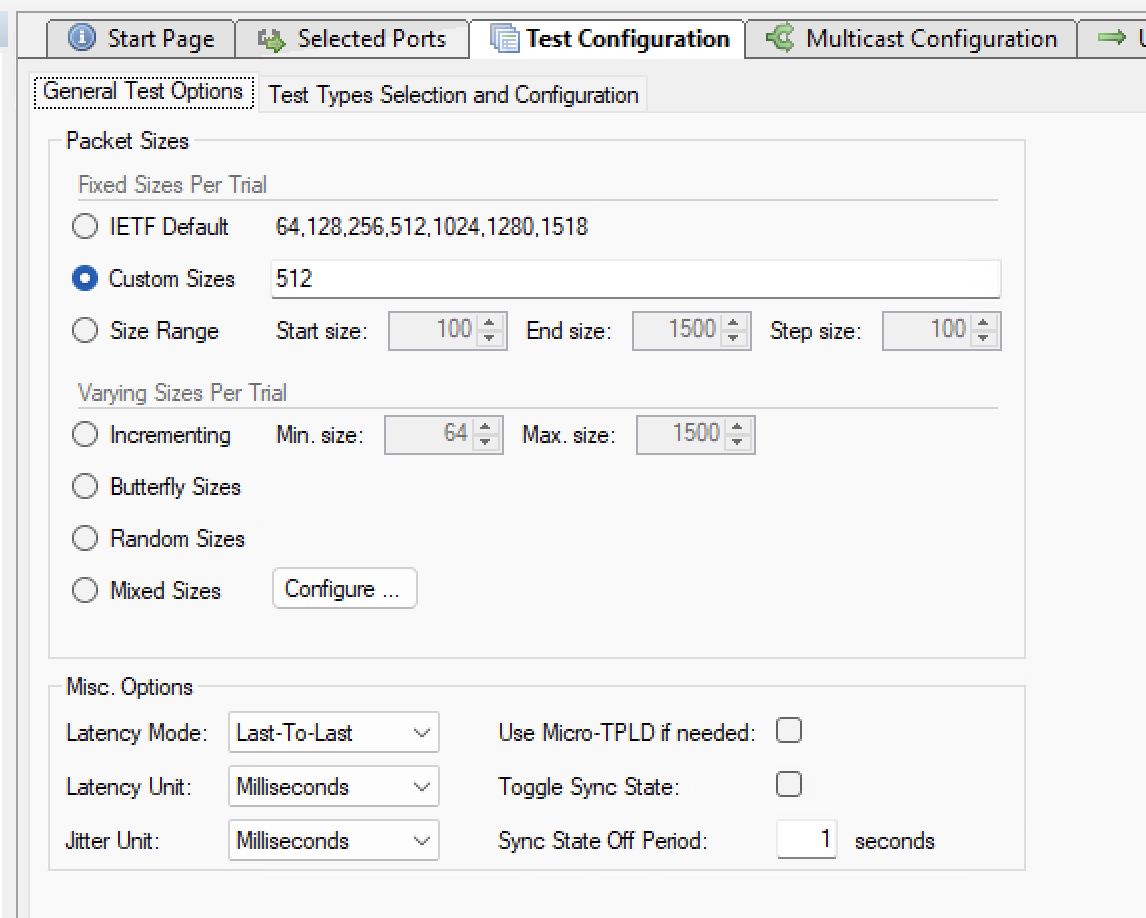Enable Use Micro-TPLD if needed checkbox
The image size is (1146, 918).
point(789,732)
